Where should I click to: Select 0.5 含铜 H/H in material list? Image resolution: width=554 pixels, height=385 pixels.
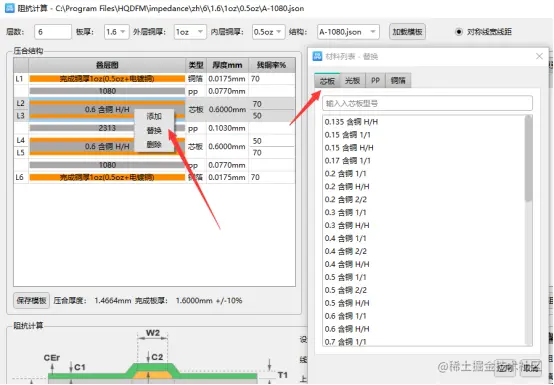[x=347, y=303]
